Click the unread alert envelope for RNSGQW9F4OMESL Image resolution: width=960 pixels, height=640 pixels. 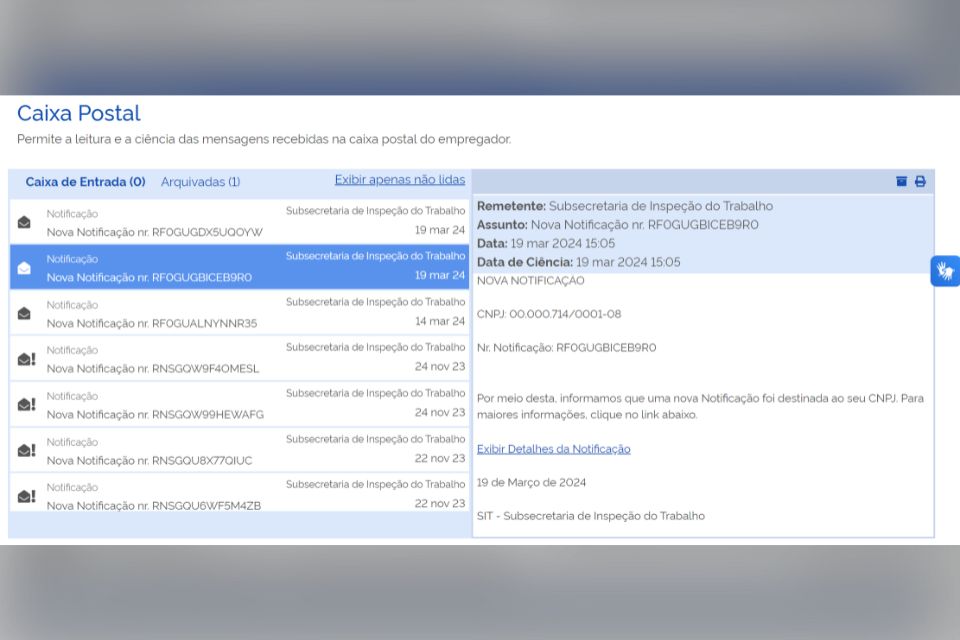tap(27, 359)
